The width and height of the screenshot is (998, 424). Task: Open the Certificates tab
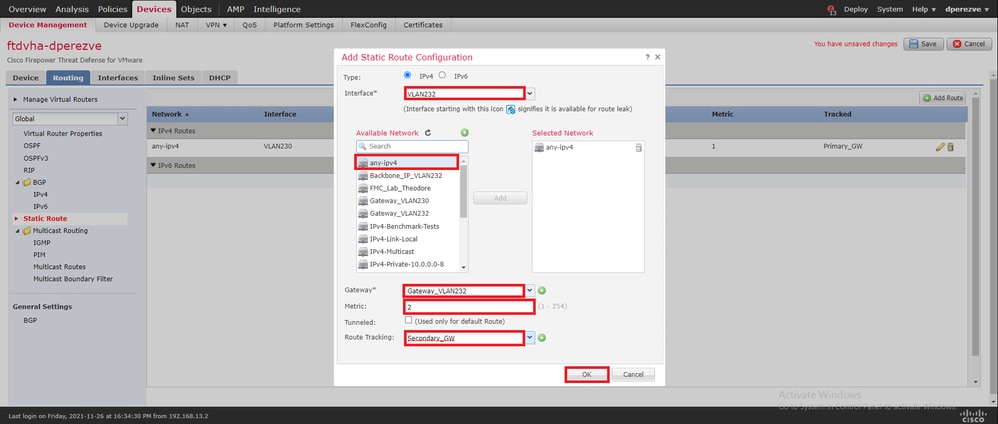tap(423, 25)
